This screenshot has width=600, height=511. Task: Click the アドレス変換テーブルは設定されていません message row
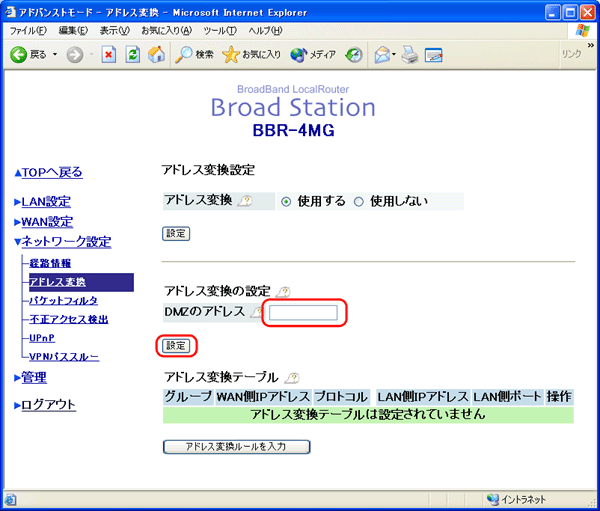click(368, 415)
